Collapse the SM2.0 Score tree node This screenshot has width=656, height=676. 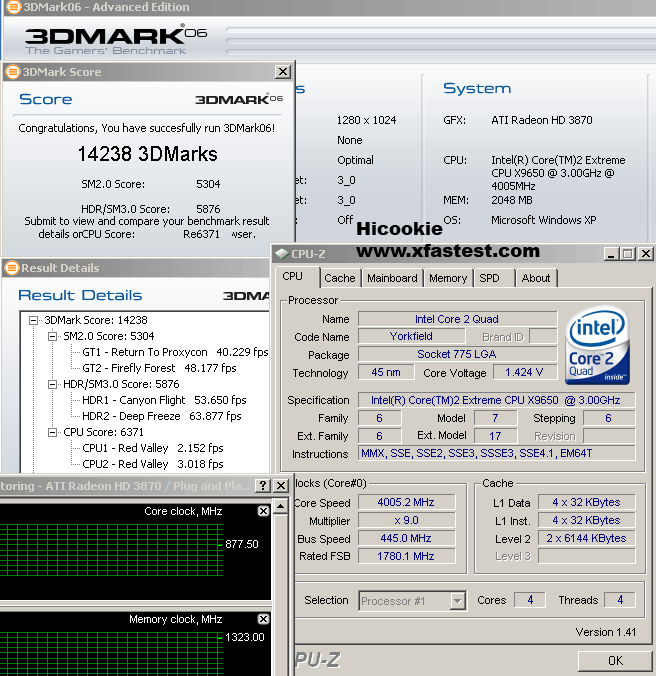coord(53,336)
